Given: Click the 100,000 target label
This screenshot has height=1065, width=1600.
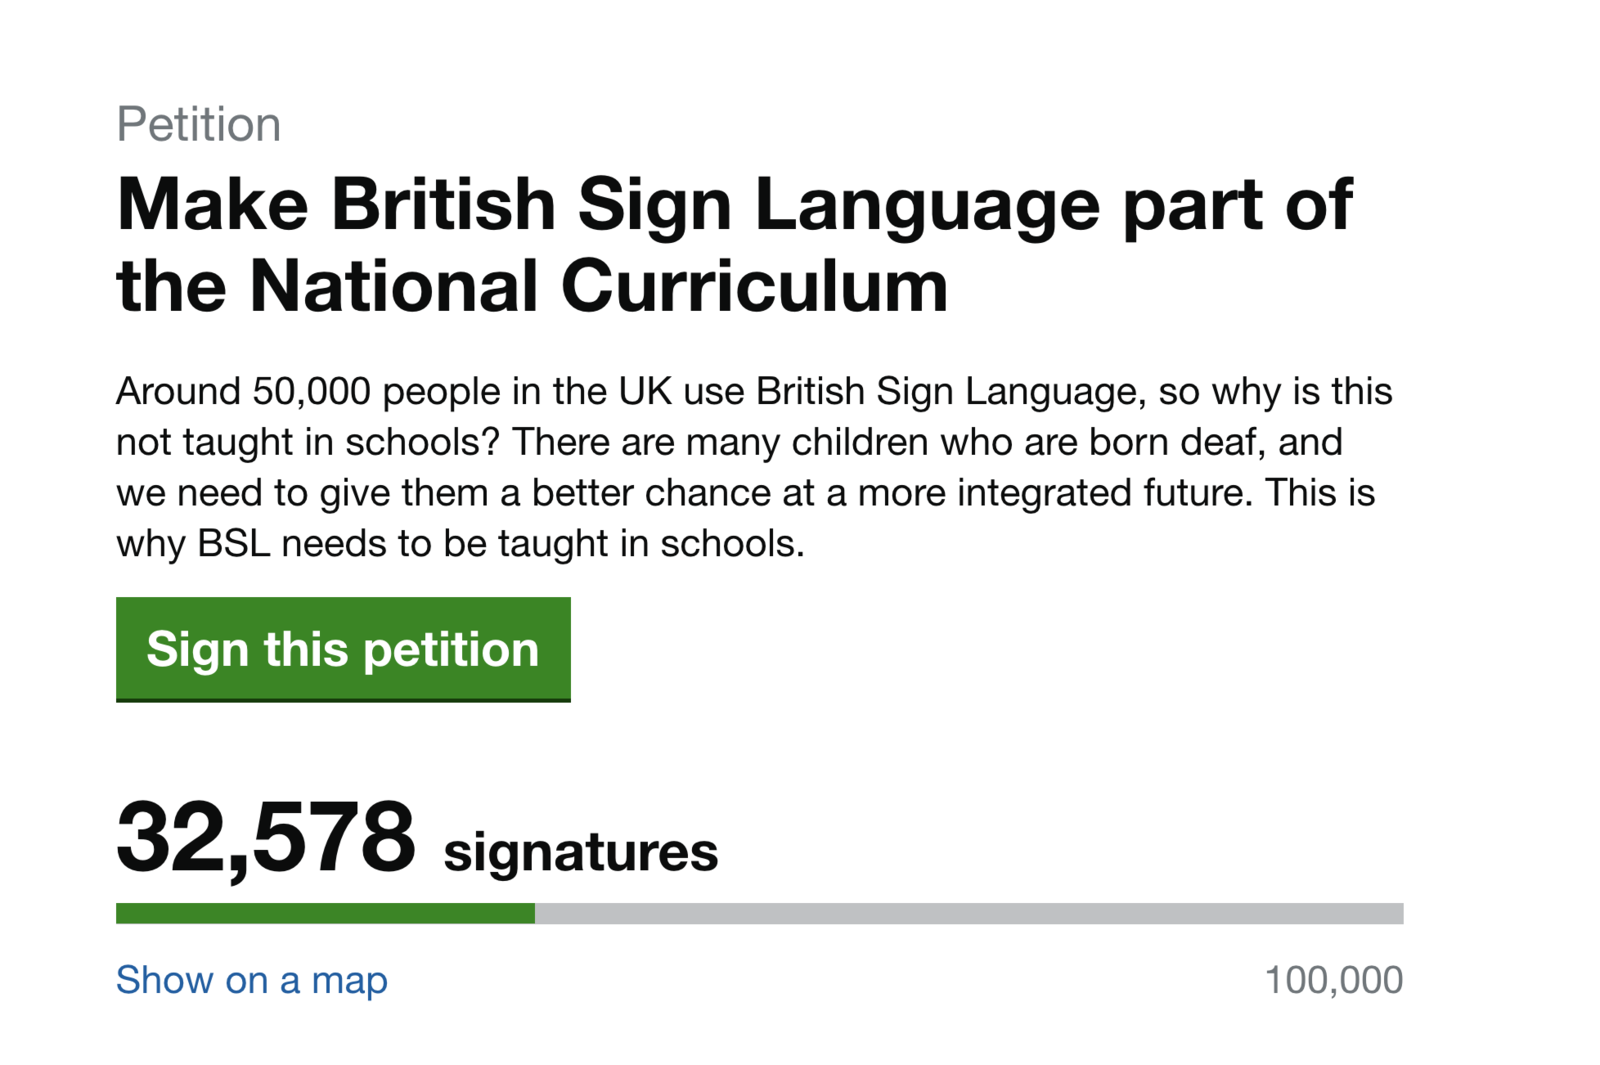Looking at the screenshot, I should (x=1334, y=980).
